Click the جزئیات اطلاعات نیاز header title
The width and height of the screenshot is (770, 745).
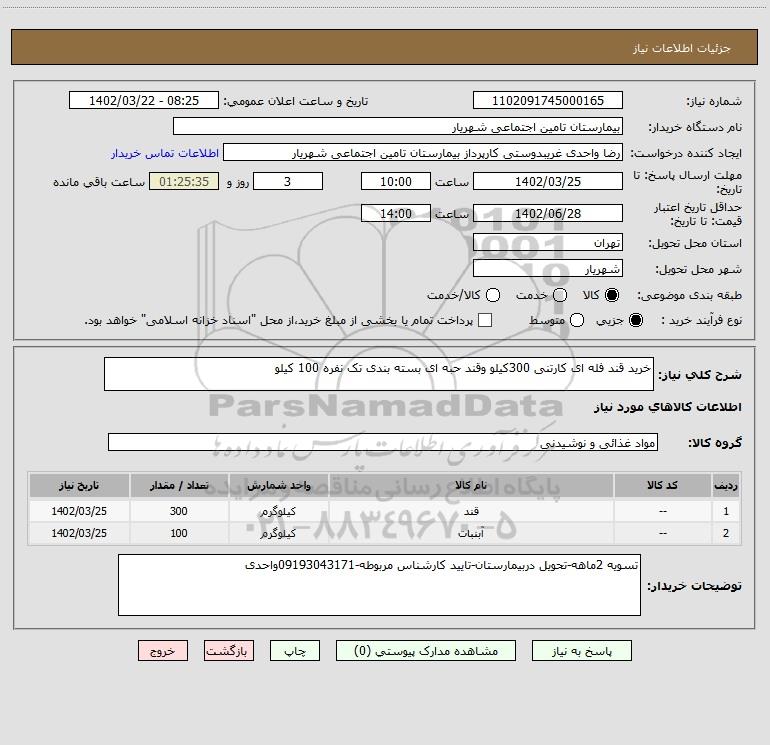click(682, 48)
